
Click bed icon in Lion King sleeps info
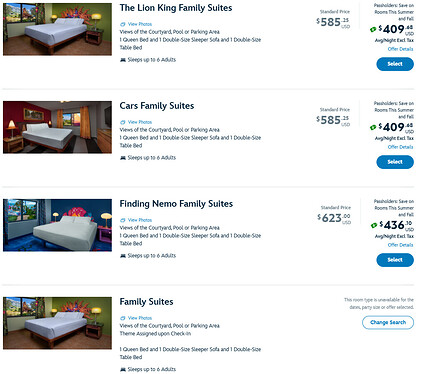(x=123, y=60)
